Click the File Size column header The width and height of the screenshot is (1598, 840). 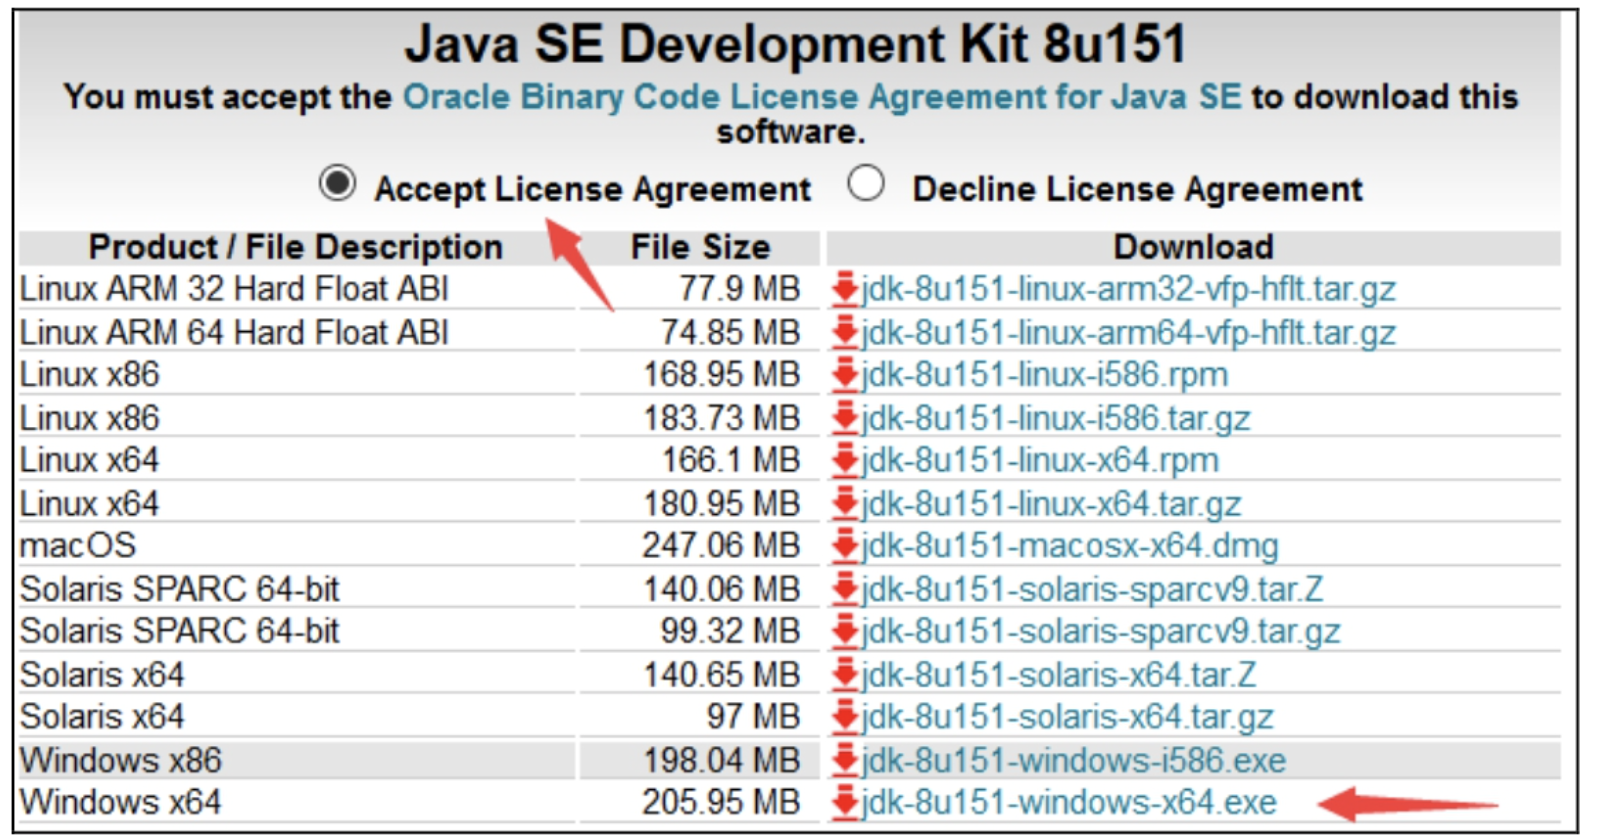[700, 247]
